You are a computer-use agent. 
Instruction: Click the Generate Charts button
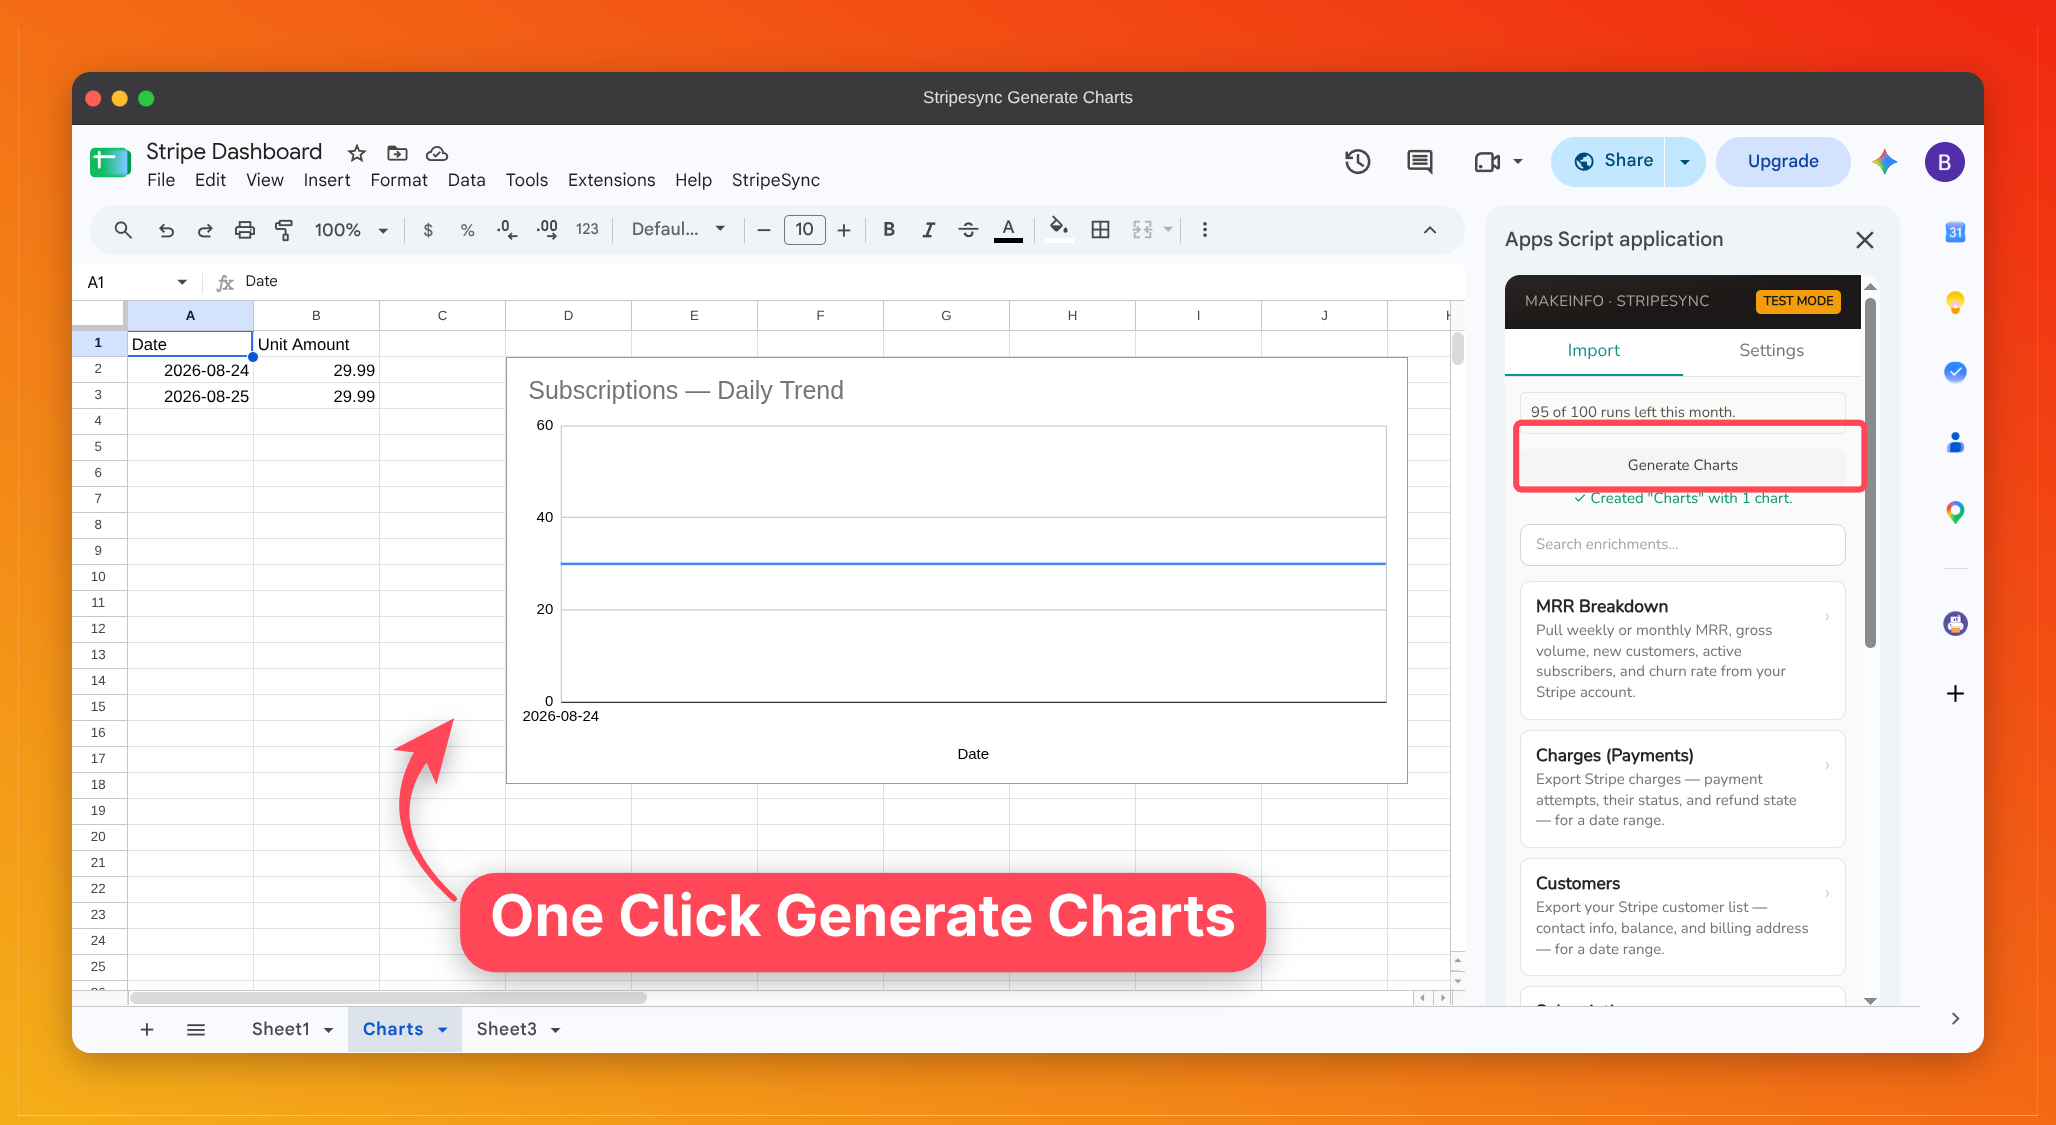tap(1683, 465)
